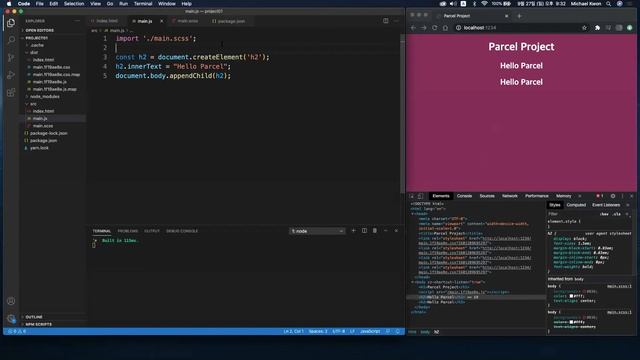This screenshot has width=640, height=360.
Task: Open DevTools more options menu
Action: (622, 196)
